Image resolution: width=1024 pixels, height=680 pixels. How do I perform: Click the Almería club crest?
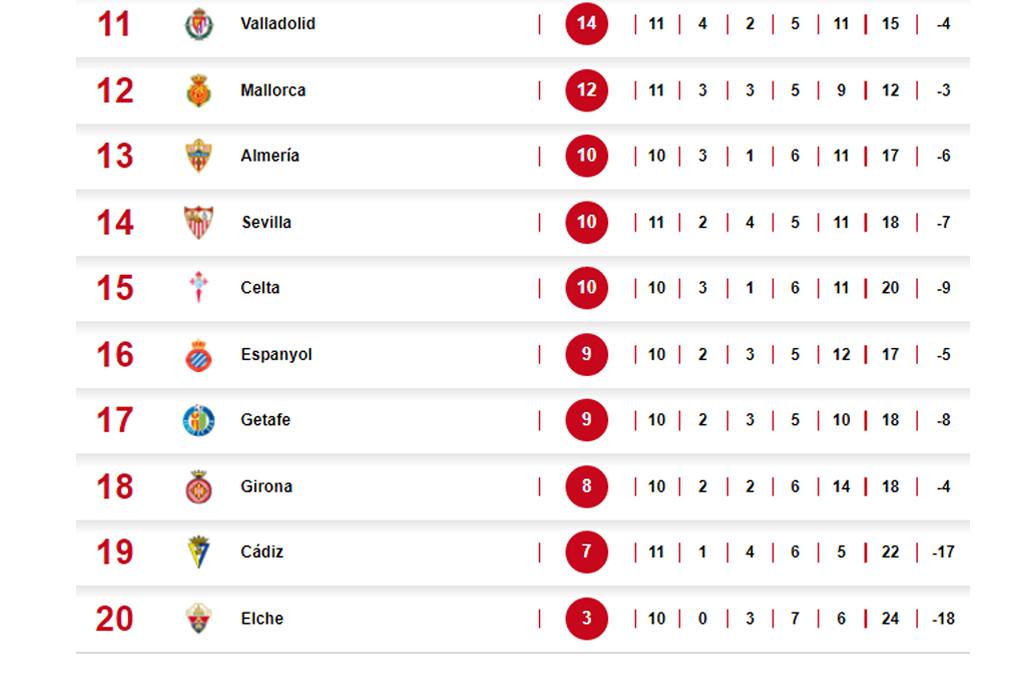tap(199, 156)
